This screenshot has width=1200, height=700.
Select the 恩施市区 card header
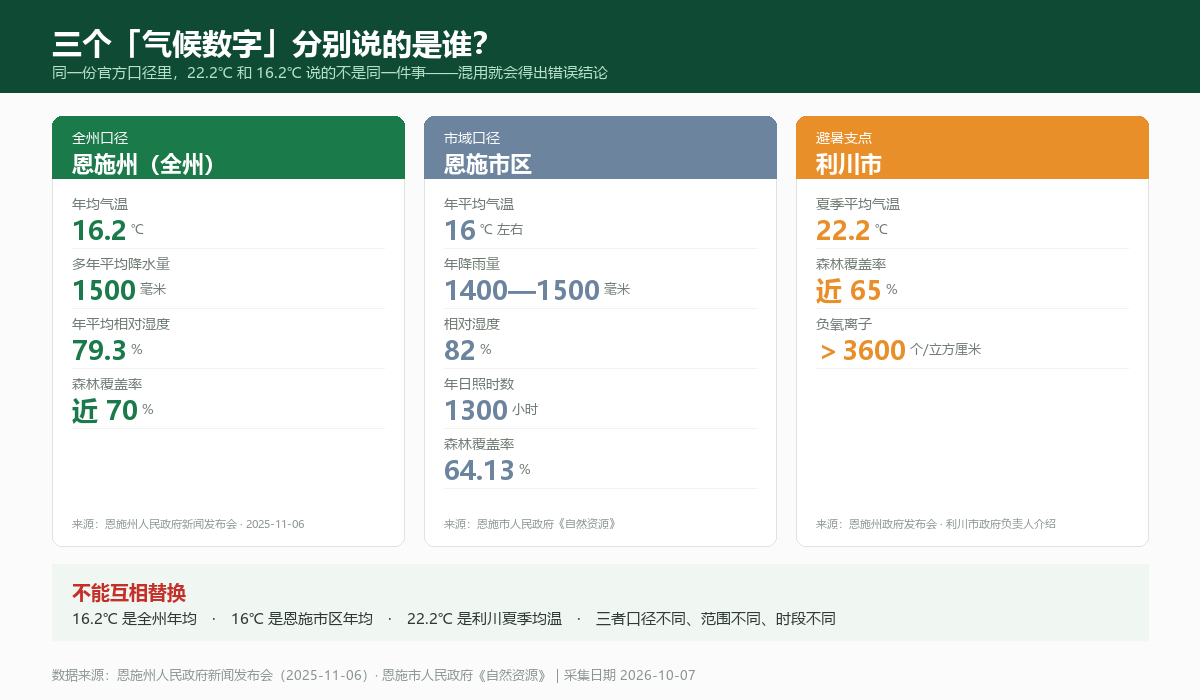click(600, 148)
